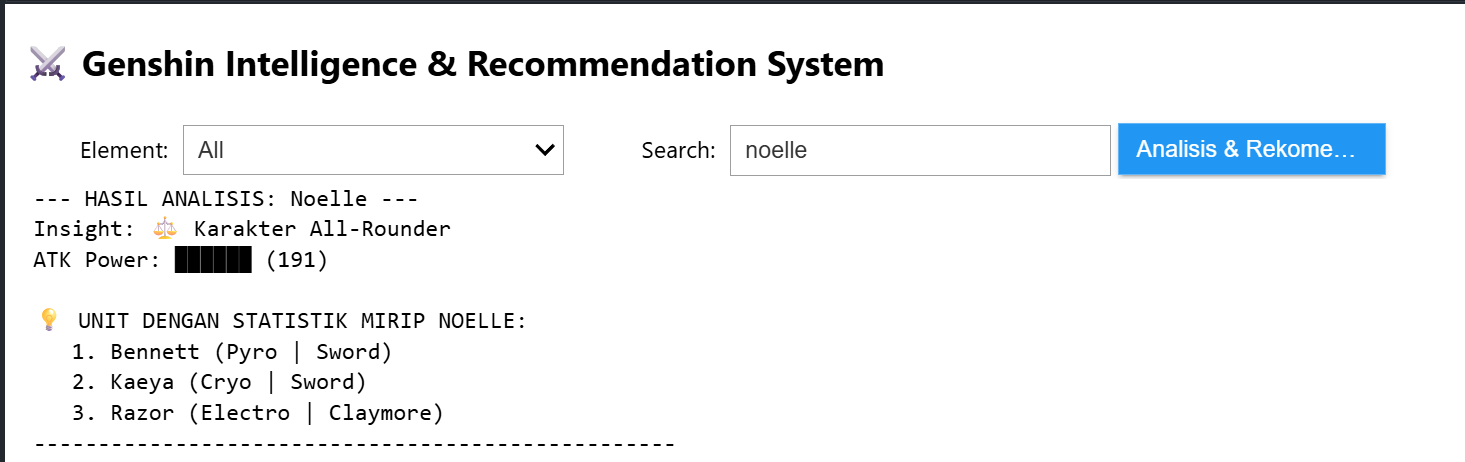Viewport: 1465px width, 462px height.
Task: Click the HASIL ANALISIS: Noelle header line
Action: pyautogui.click(x=225, y=199)
